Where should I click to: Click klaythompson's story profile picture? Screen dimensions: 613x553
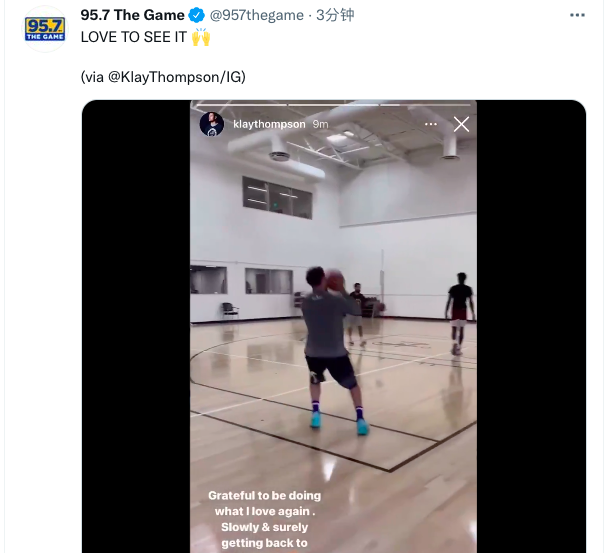pyautogui.click(x=212, y=124)
